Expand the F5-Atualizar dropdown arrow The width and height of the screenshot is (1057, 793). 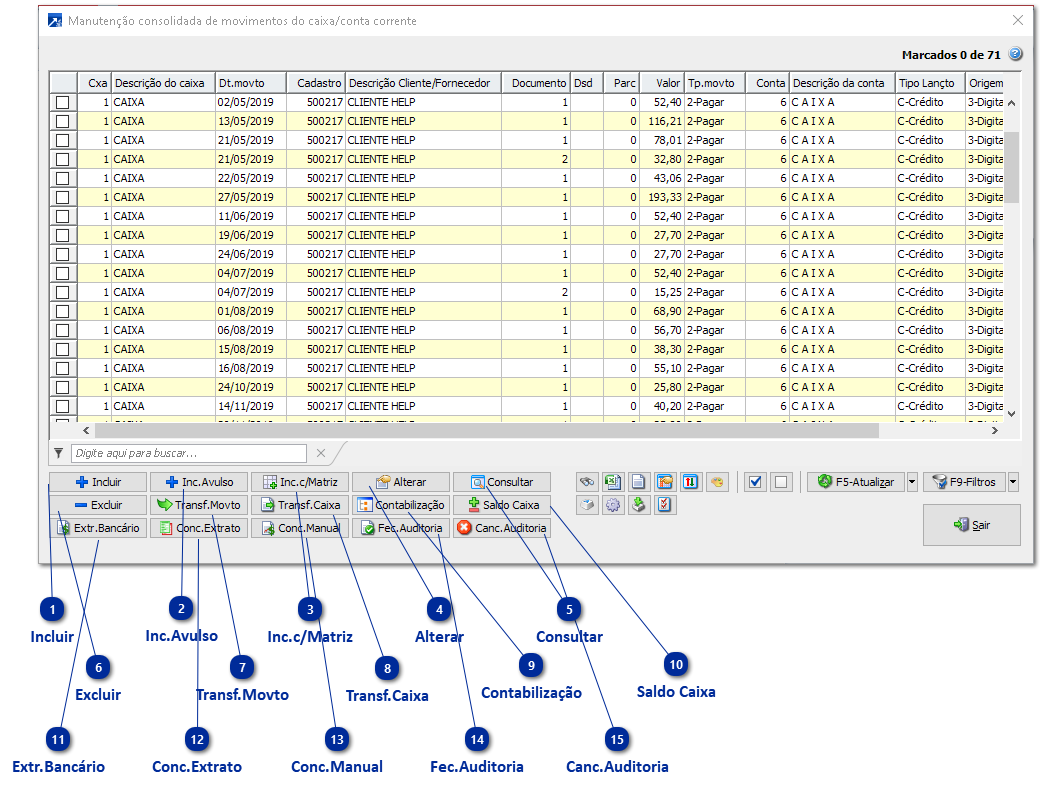tap(911, 482)
